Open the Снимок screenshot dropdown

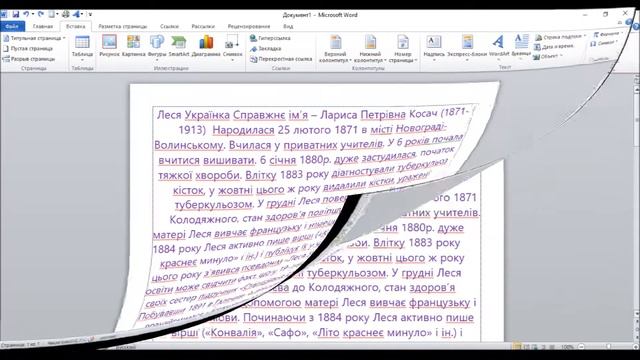[233, 48]
